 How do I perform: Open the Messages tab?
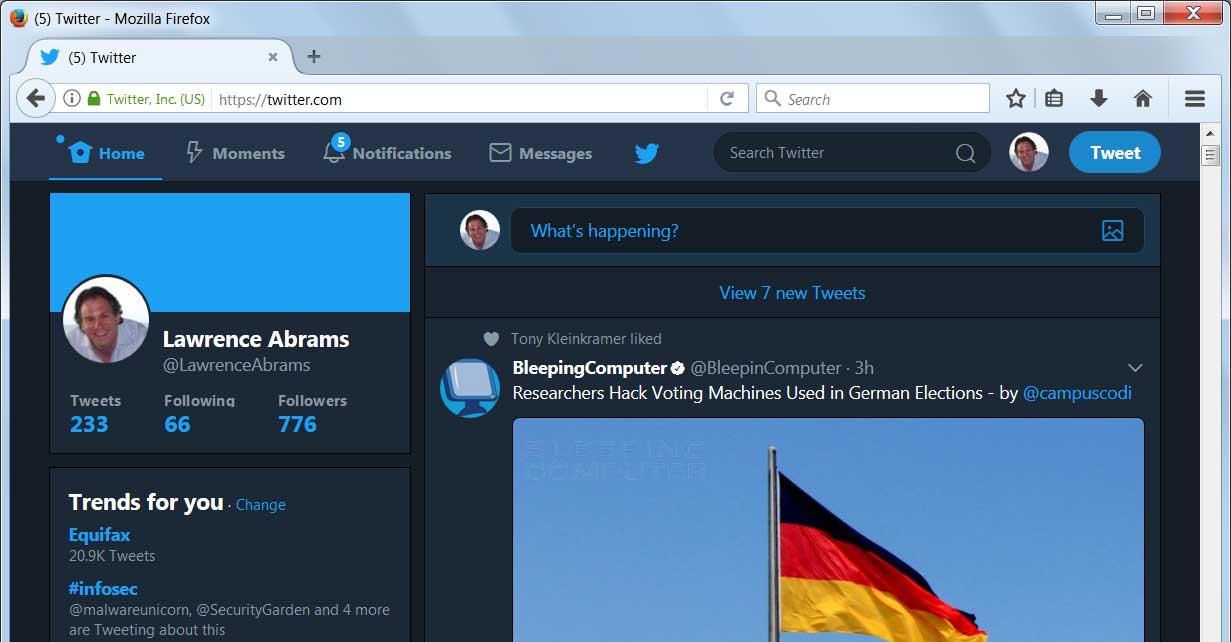tap(541, 153)
